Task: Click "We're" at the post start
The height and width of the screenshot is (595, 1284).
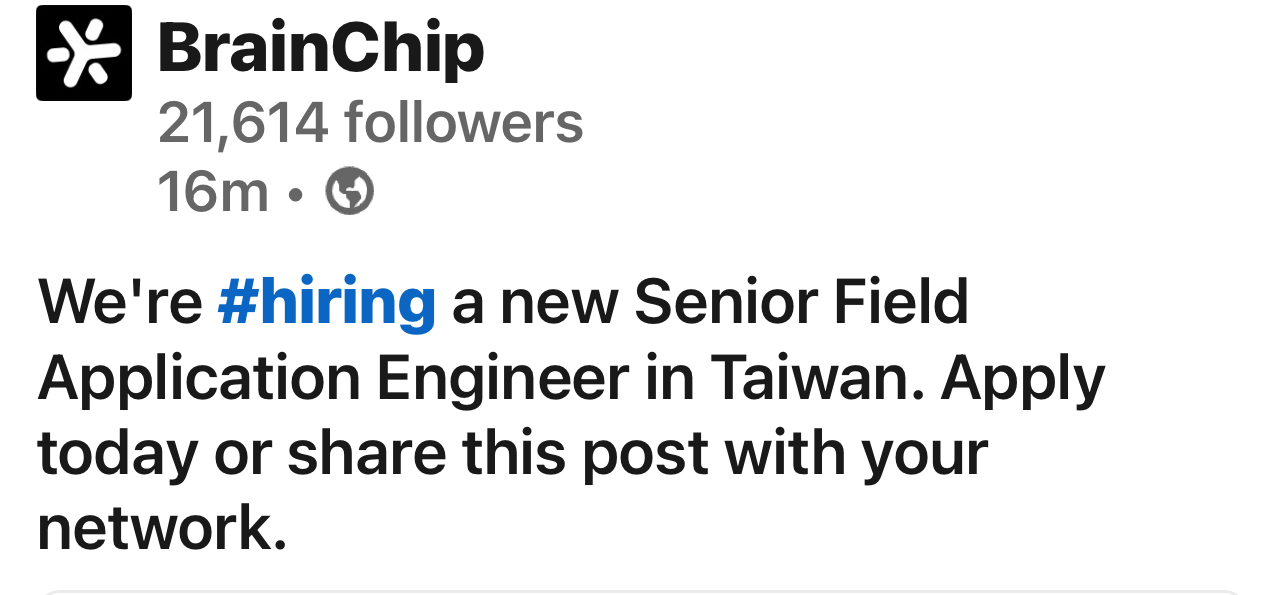Action: click(x=120, y=301)
